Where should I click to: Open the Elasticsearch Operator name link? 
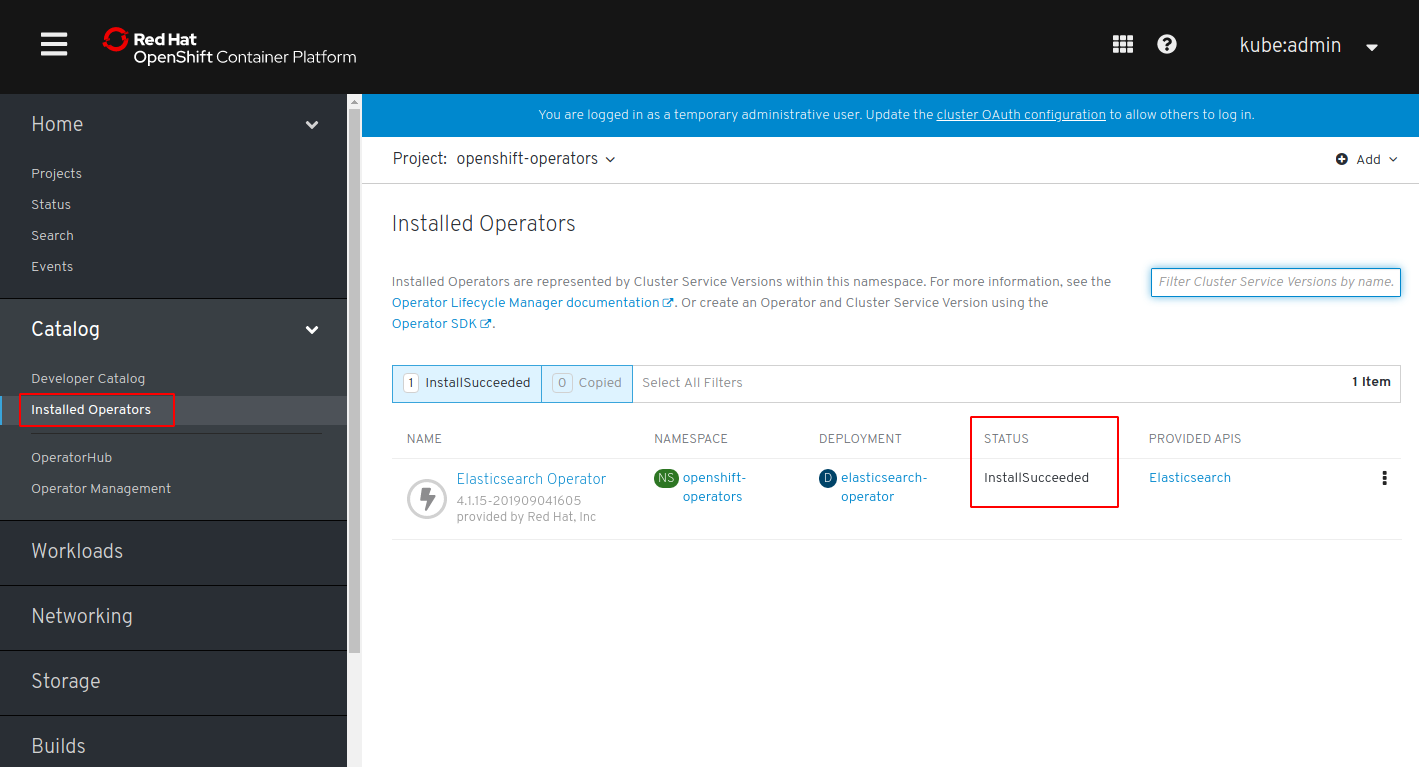tap(531, 479)
